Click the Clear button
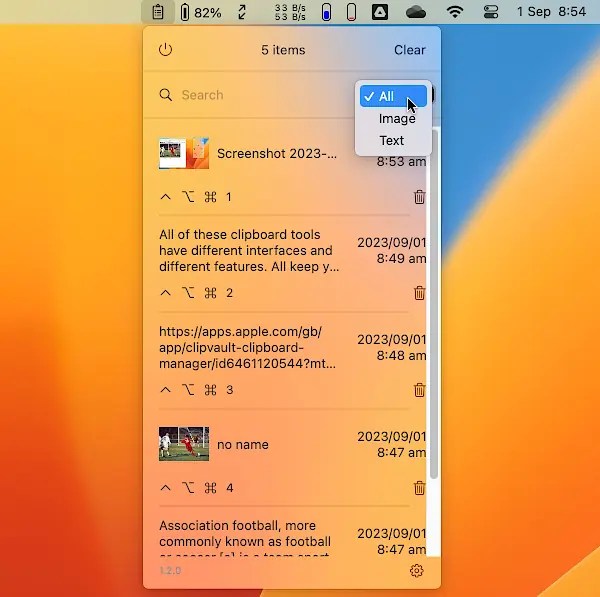 pyautogui.click(x=409, y=50)
